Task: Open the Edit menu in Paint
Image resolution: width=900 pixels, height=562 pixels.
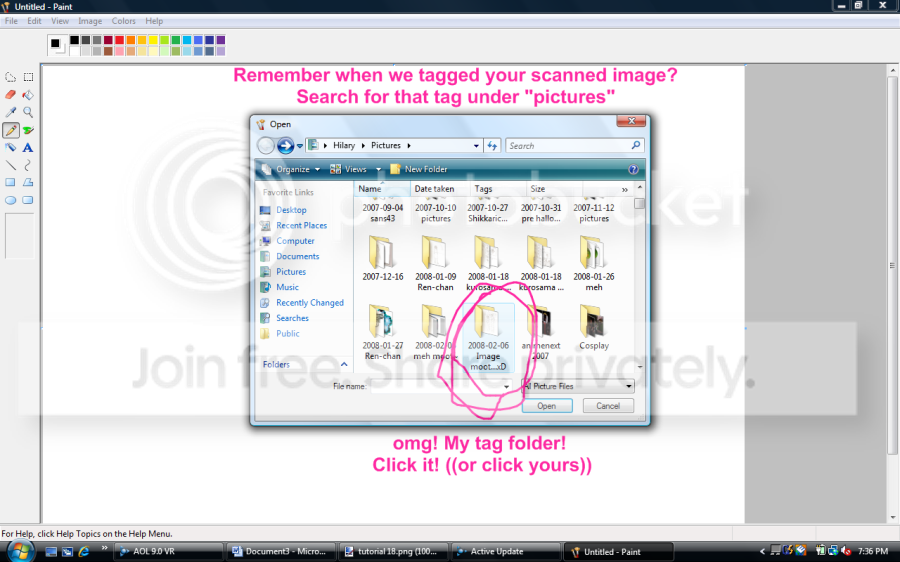Action: tap(34, 21)
